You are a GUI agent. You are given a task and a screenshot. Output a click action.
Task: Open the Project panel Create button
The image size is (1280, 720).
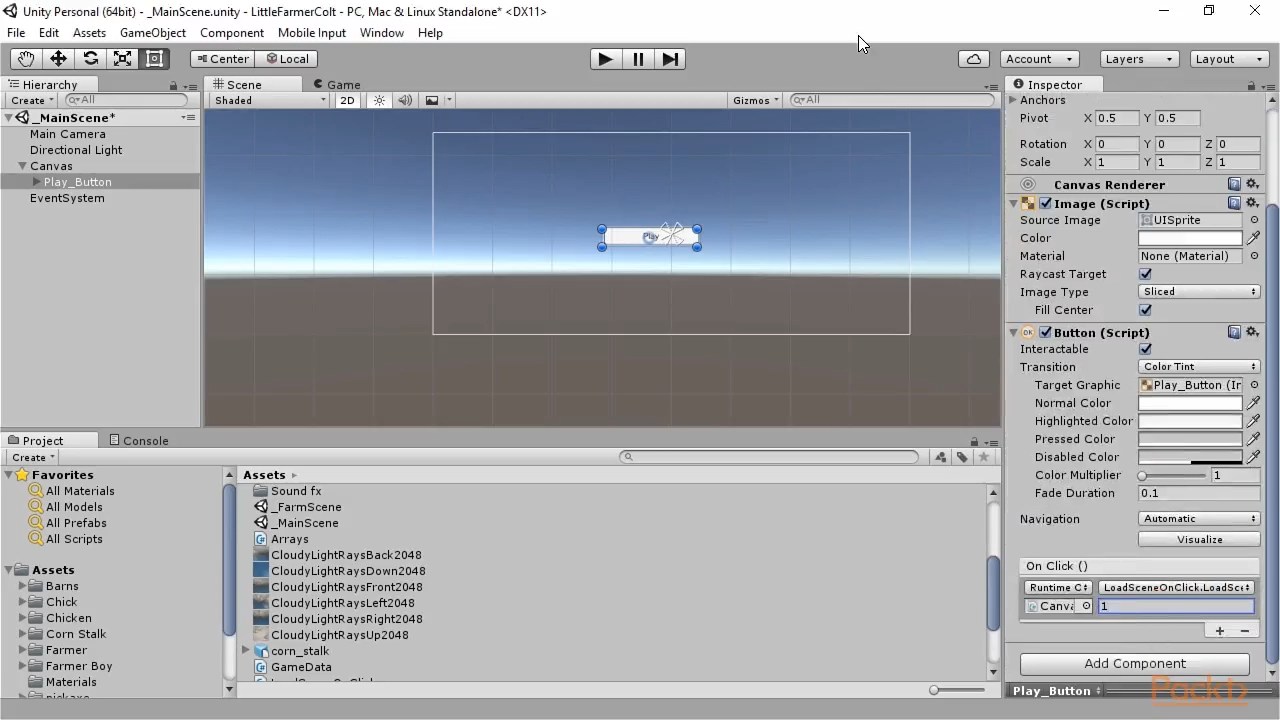point(31,457)
